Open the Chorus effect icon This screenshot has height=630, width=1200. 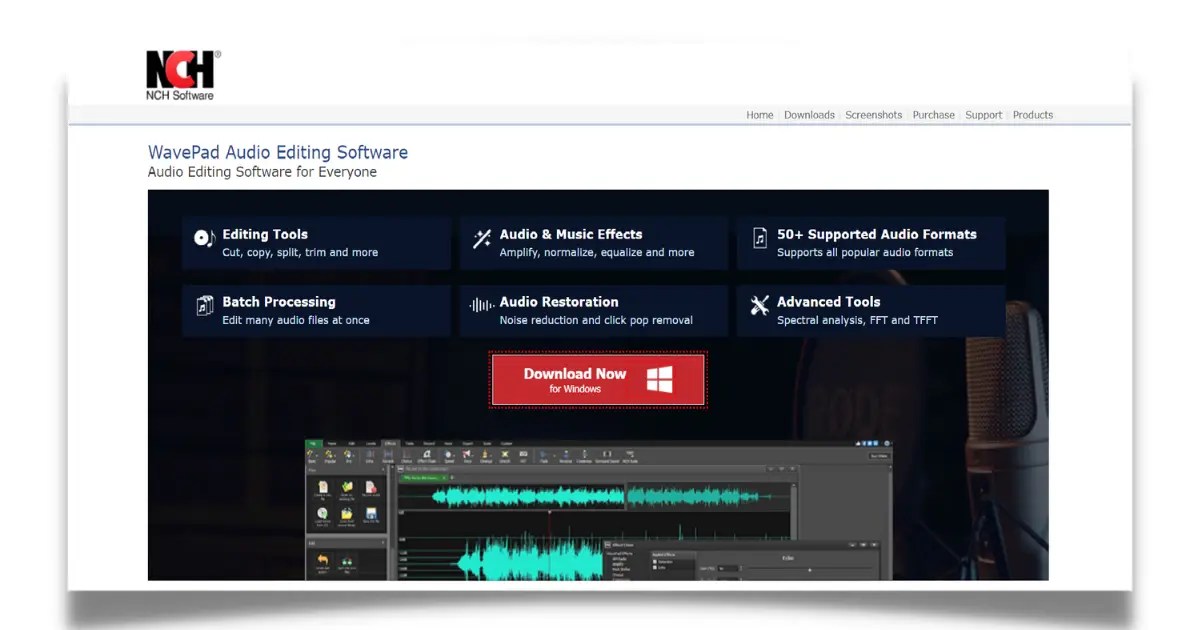point(406,455)
